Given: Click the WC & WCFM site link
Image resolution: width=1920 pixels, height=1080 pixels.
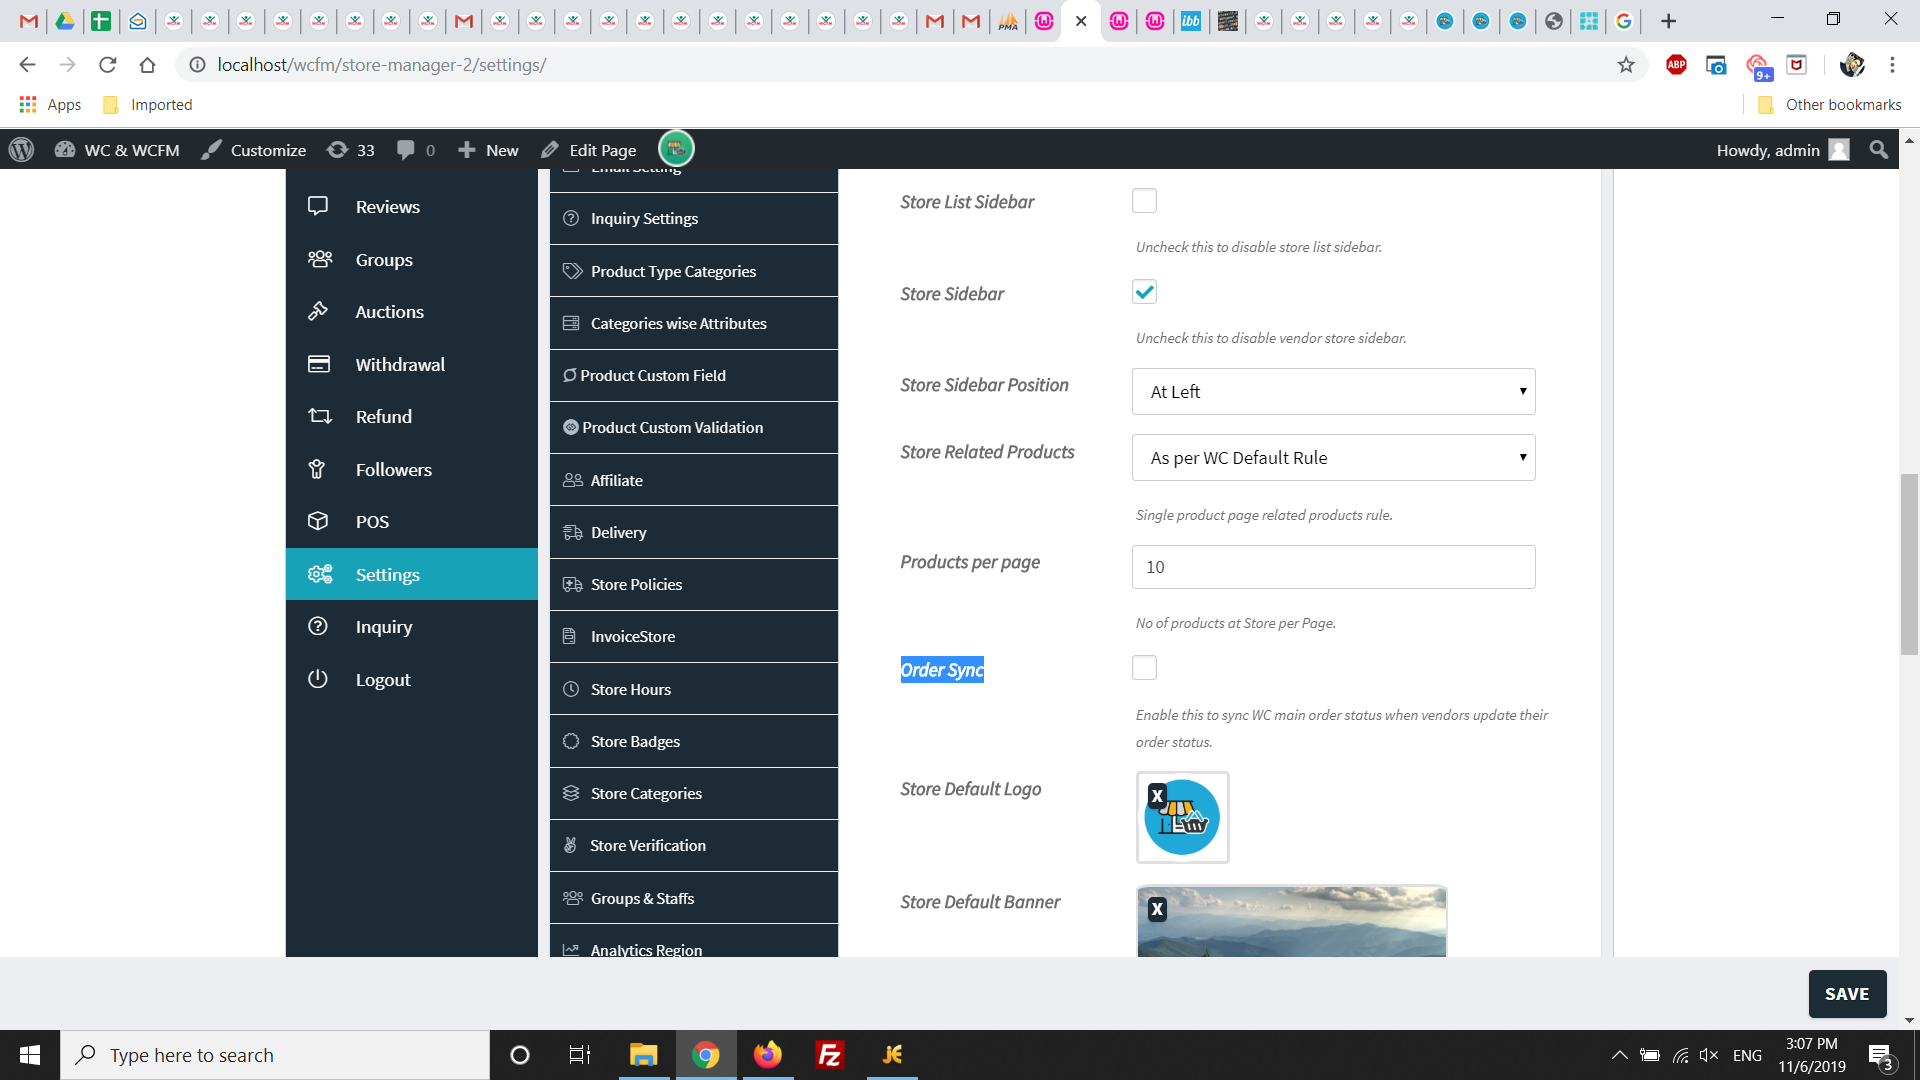Looking at the screenshot, I should click(x=118, y=150).
